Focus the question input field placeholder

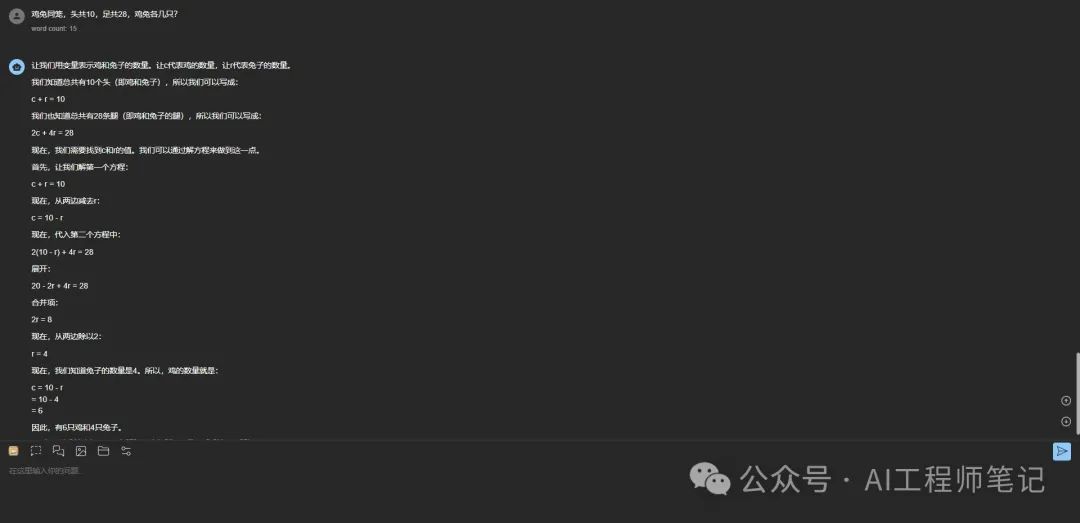pyautogui.click(x=45, y=471)
